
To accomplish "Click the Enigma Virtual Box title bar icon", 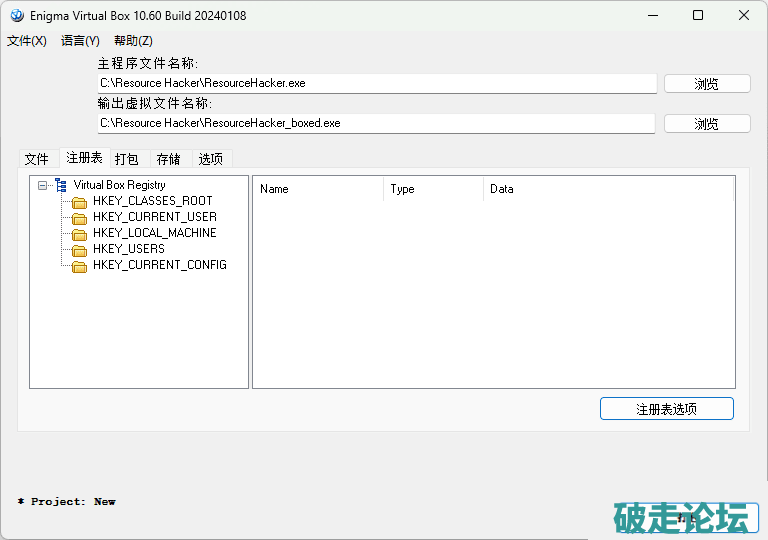I will 17,16.
